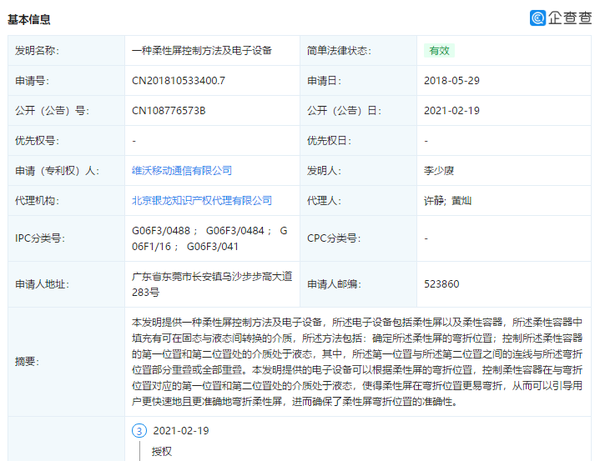
Task: Click the CPC分类号 label cell
Action: click(x=358, y=238)
